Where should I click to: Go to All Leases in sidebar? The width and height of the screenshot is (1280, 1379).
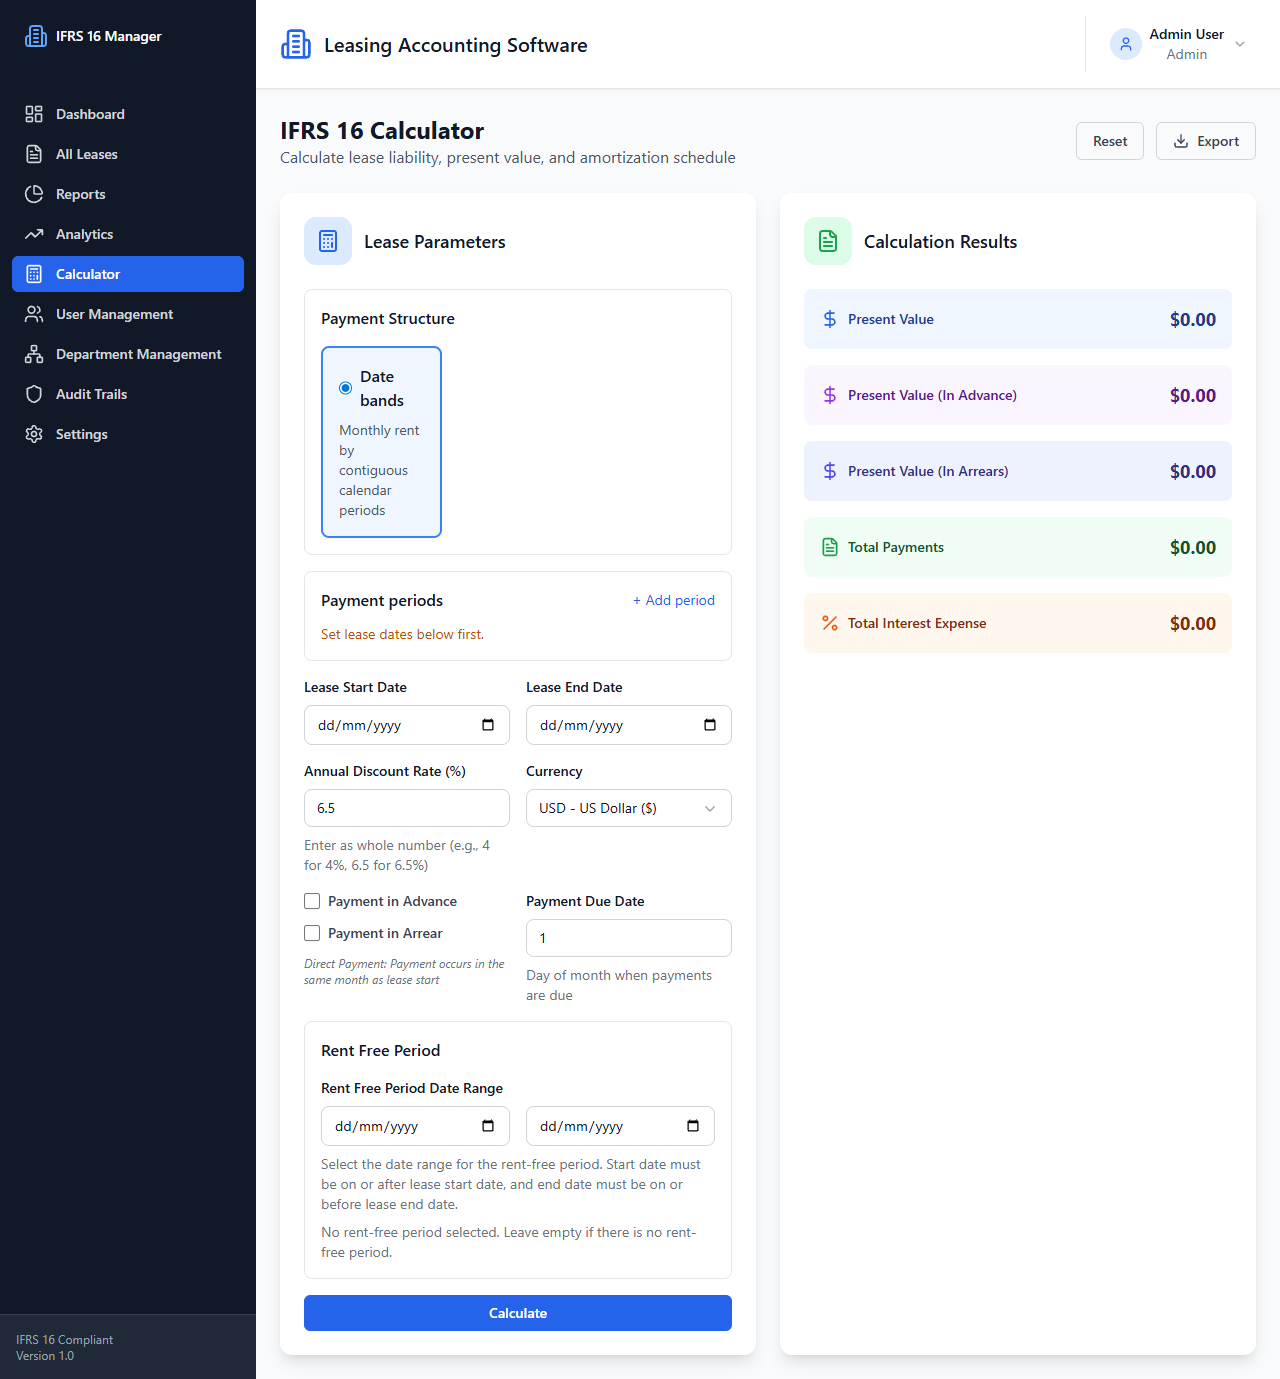pos(128,154)
